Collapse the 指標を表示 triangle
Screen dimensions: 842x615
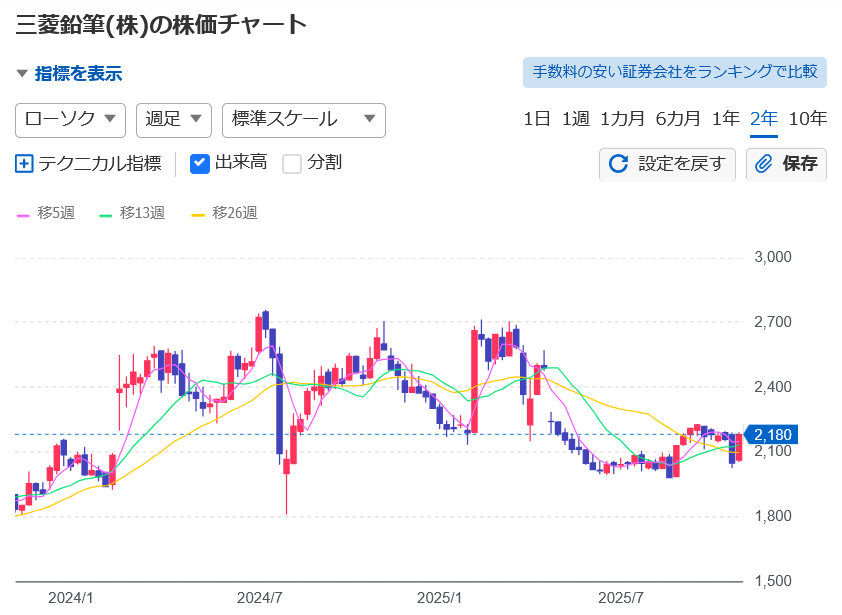(22, 73)
